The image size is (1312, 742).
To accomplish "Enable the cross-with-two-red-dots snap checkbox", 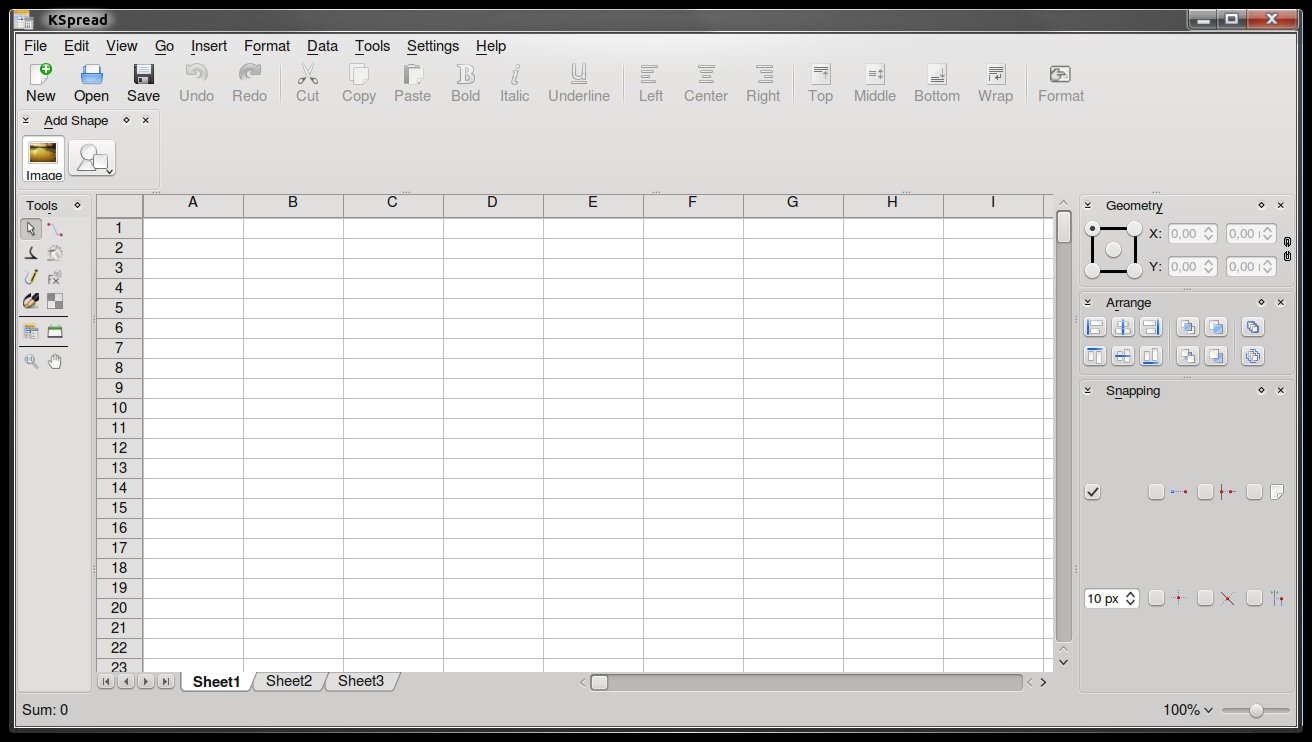I will tap(1205, 492).
